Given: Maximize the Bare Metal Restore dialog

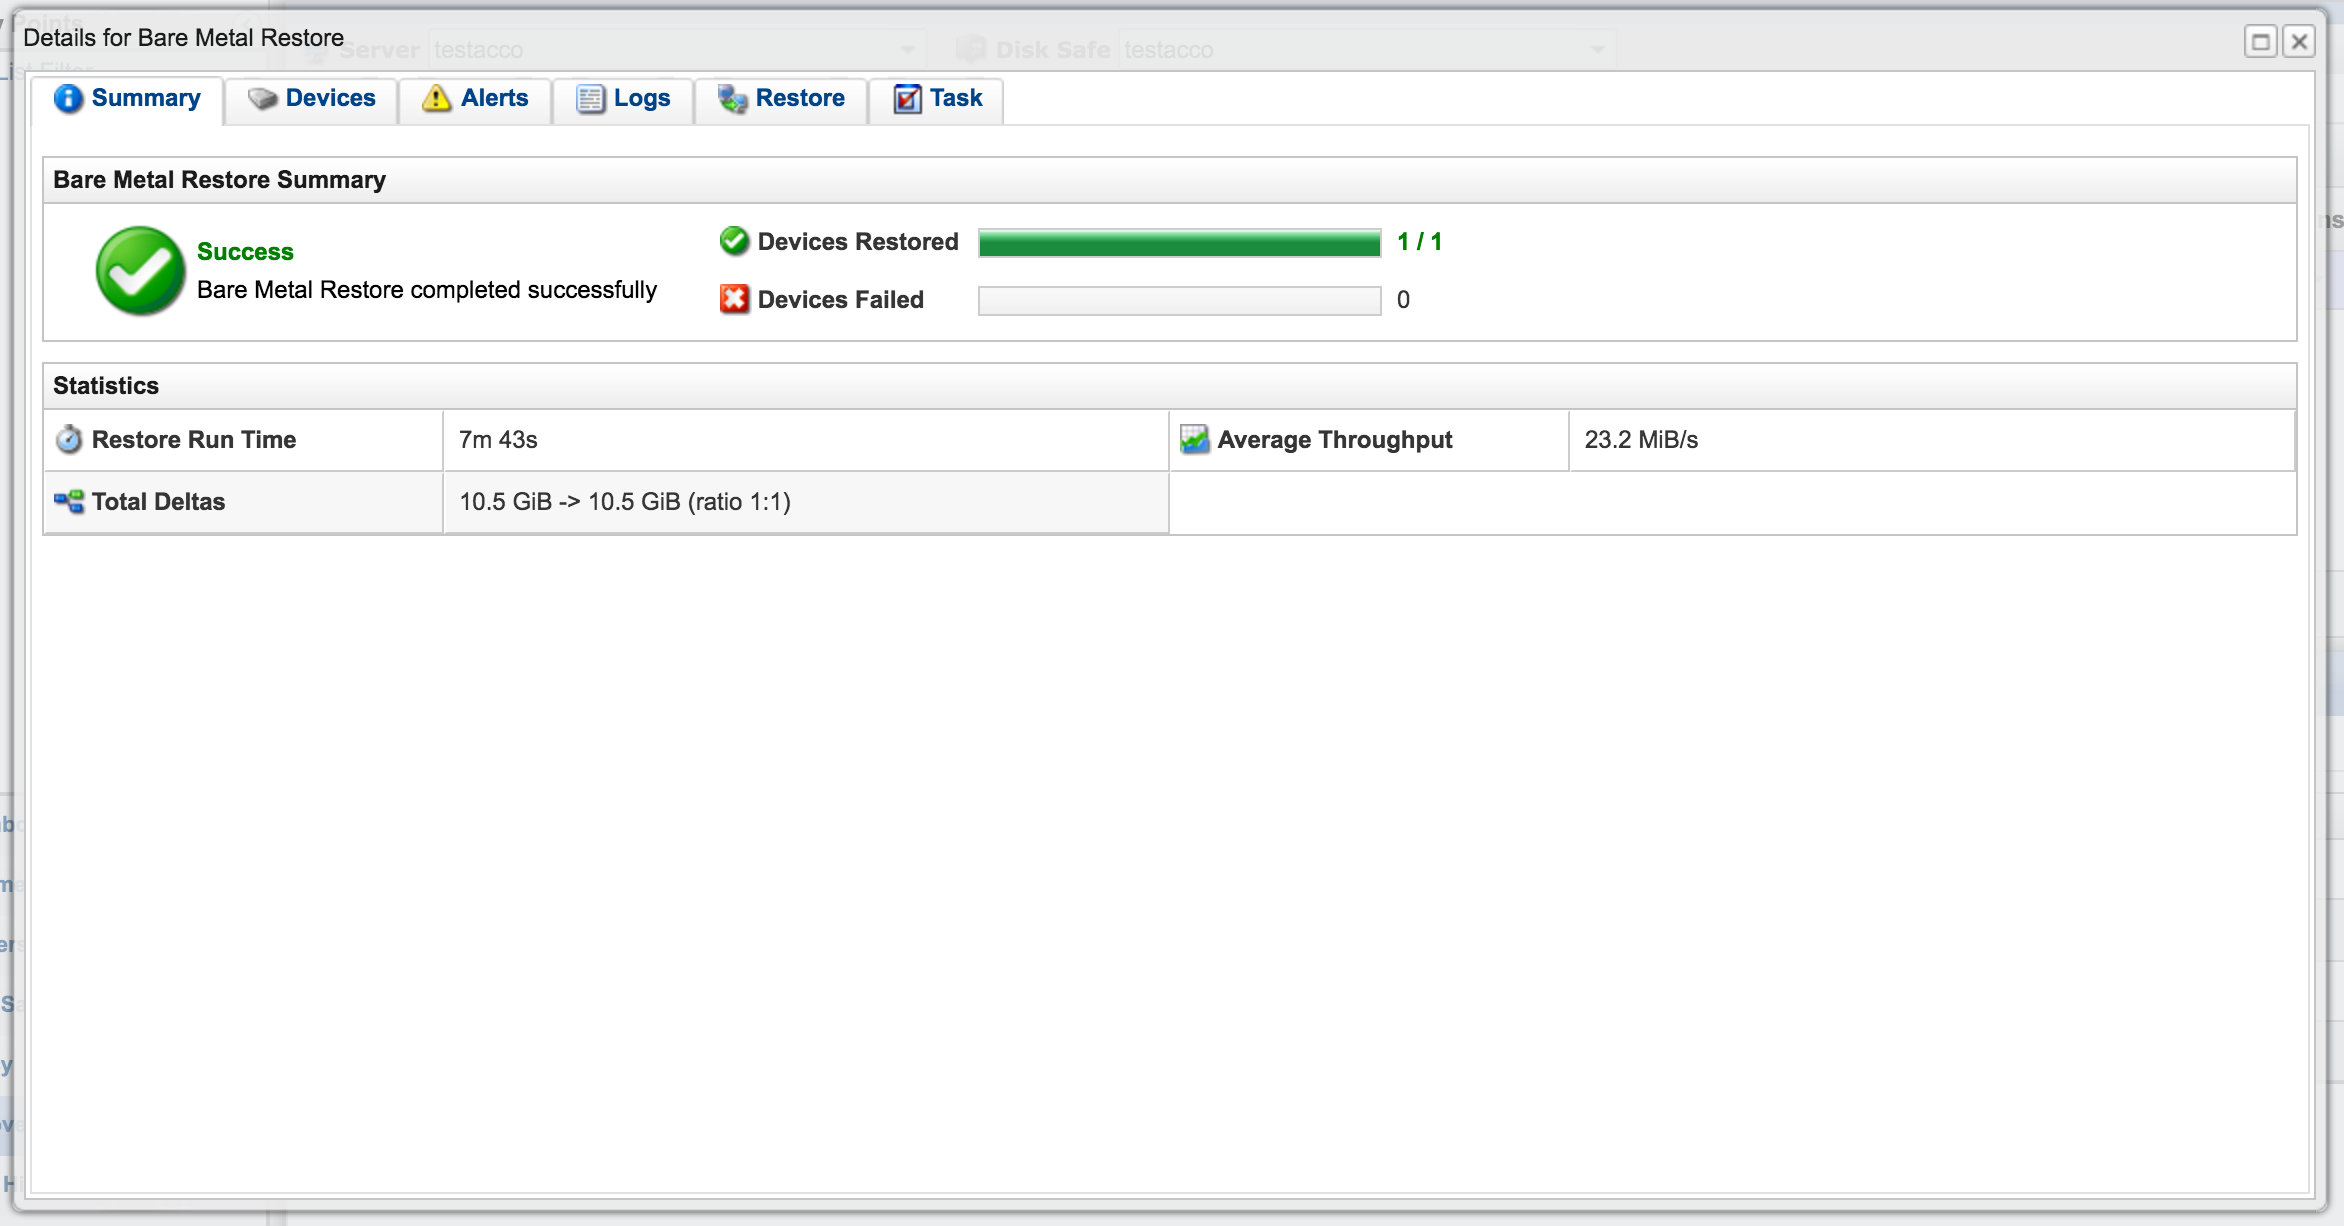Looking at the screenshot, I should click(x=2260, y=42).
